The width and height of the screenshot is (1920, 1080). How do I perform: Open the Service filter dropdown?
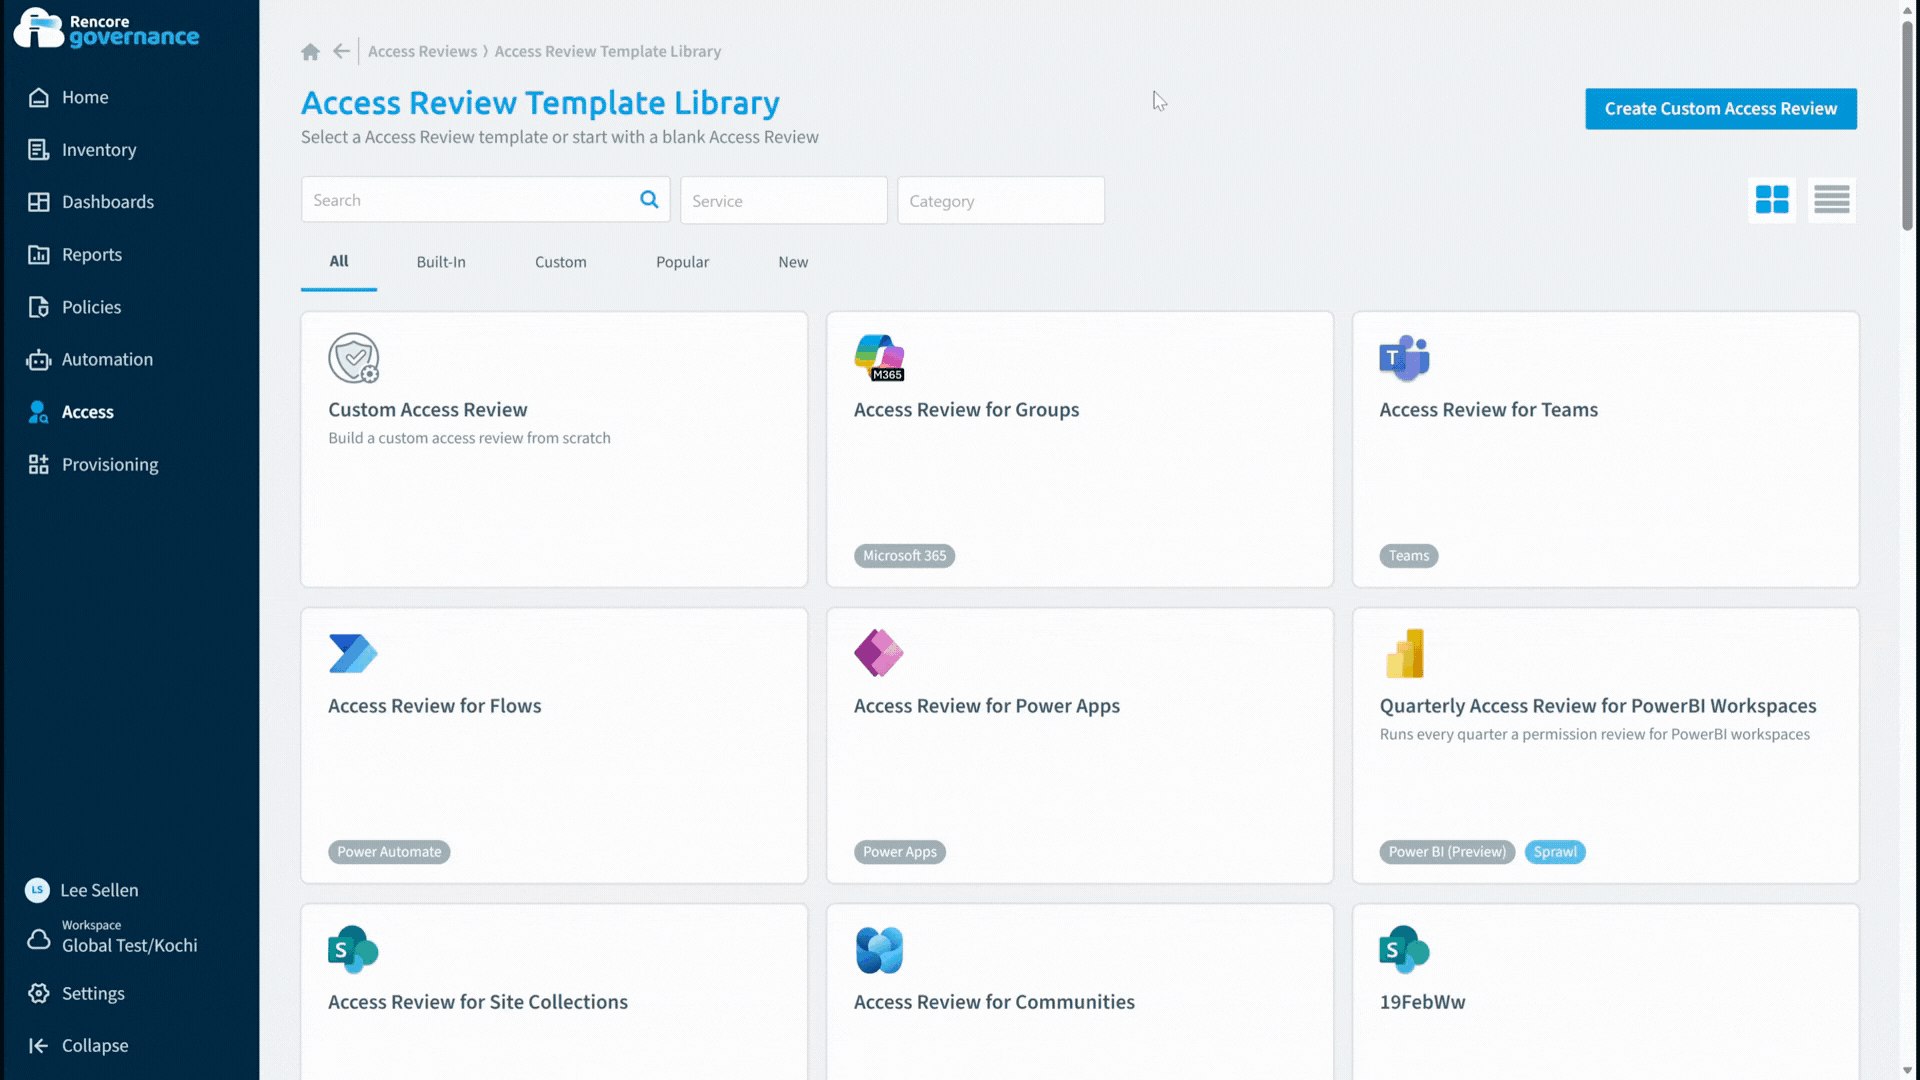783,200
